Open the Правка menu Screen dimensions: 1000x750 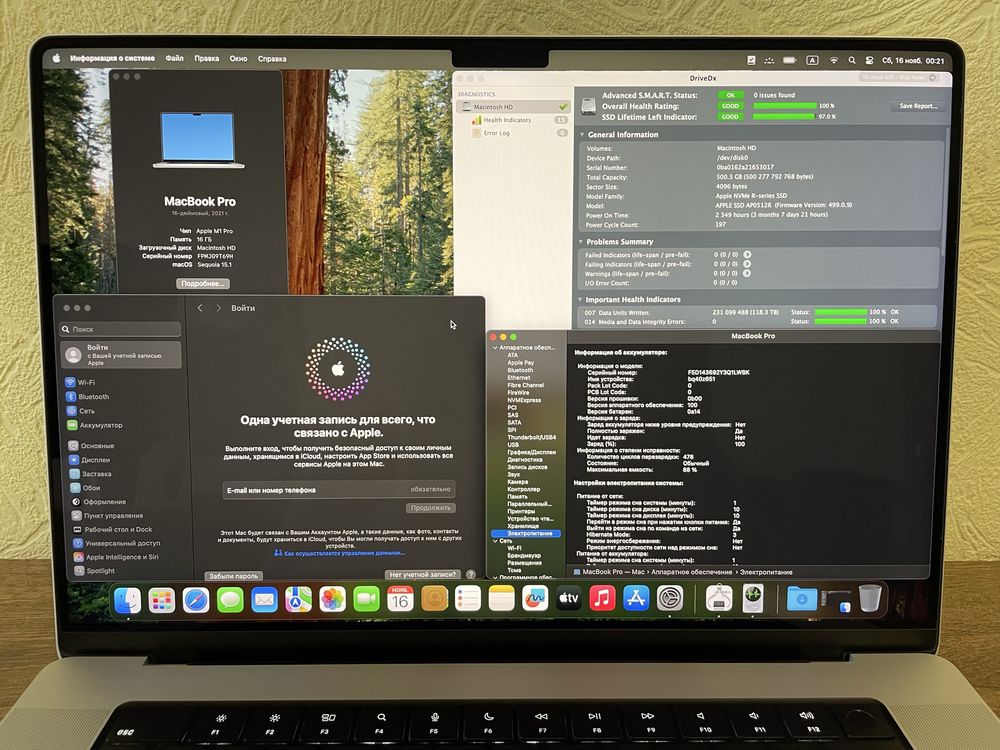coord(207,58)
